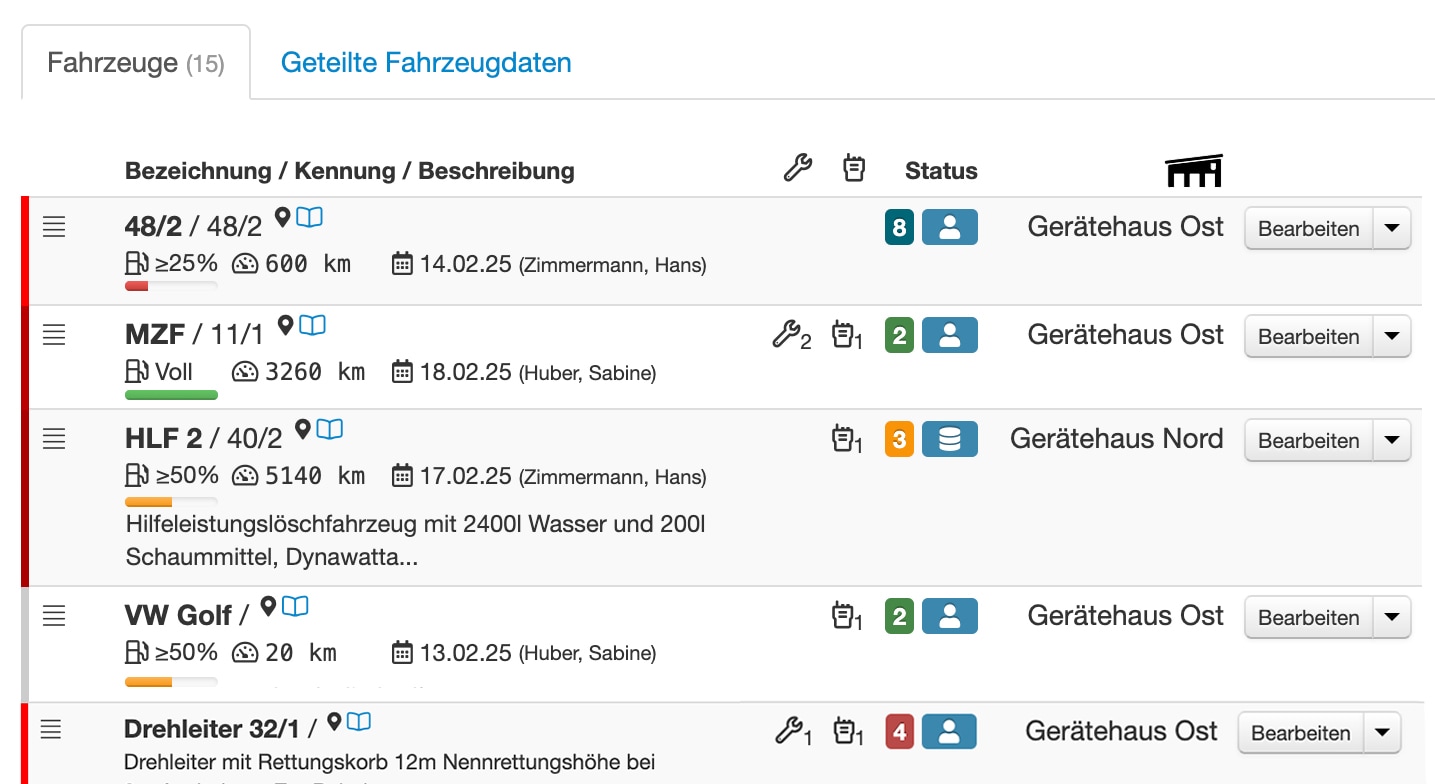Open the Bearbeiten dropdown arrow on MZF row
Viewport: 1435px width, 784px height.
click(x=1392, y=336)
